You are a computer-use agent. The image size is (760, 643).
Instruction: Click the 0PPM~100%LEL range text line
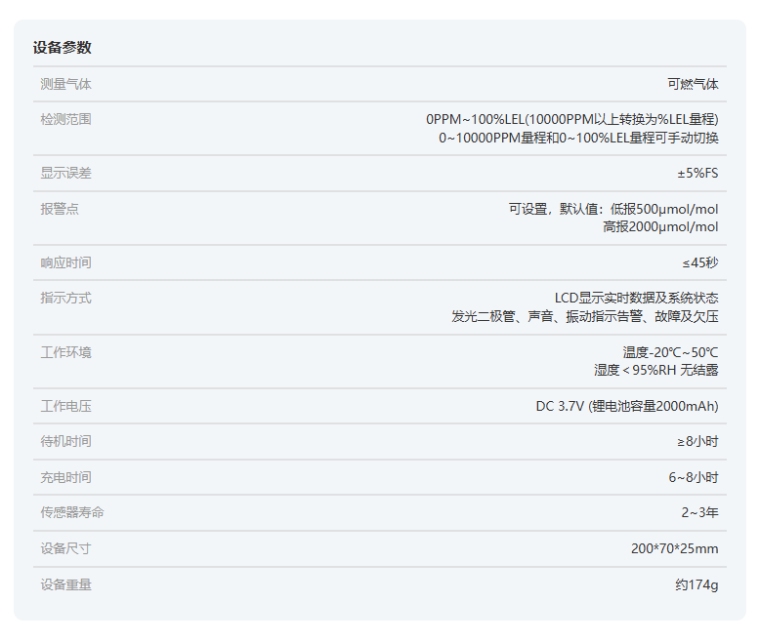(572, 120)
